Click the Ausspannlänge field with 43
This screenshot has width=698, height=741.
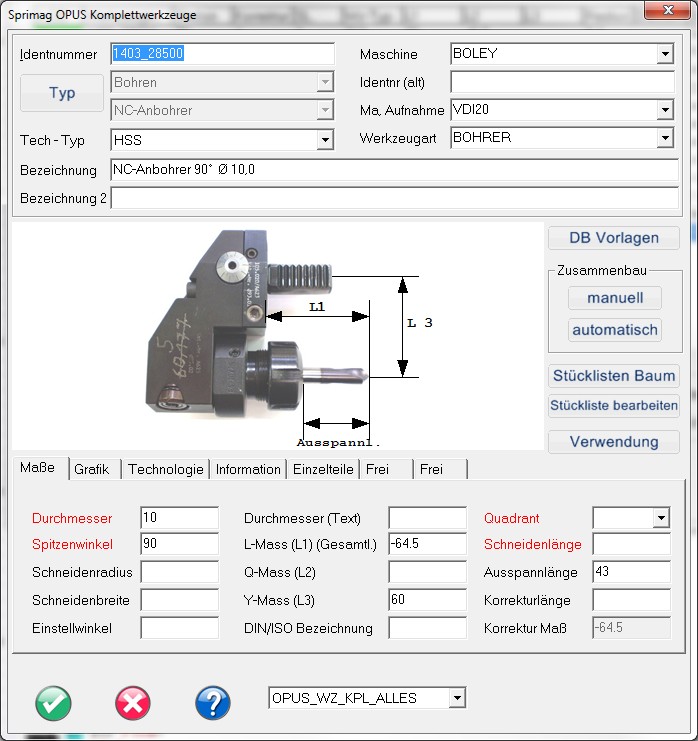pos(631,572)
